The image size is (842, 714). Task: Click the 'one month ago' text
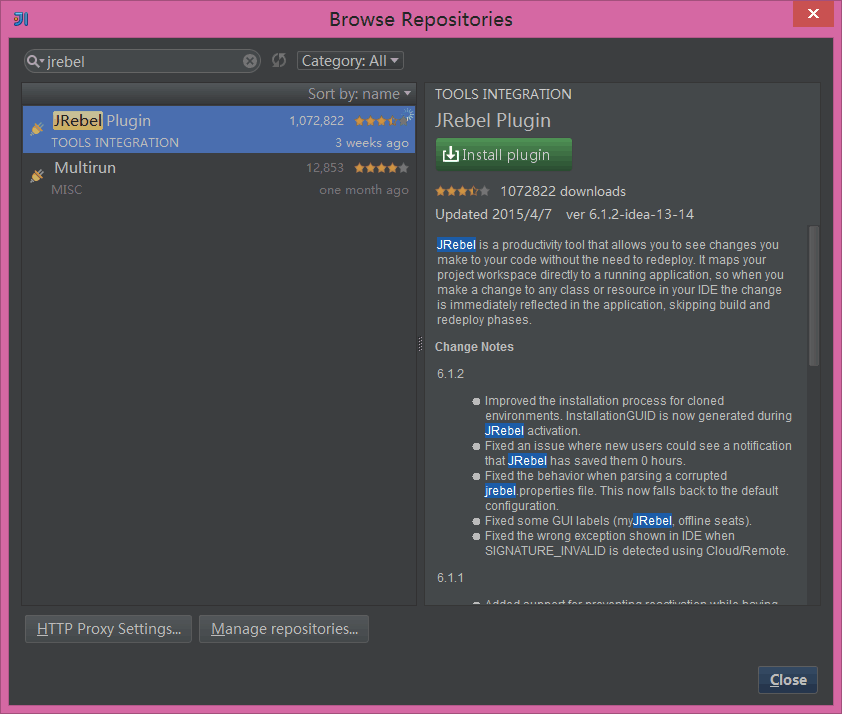click(364, 190)
